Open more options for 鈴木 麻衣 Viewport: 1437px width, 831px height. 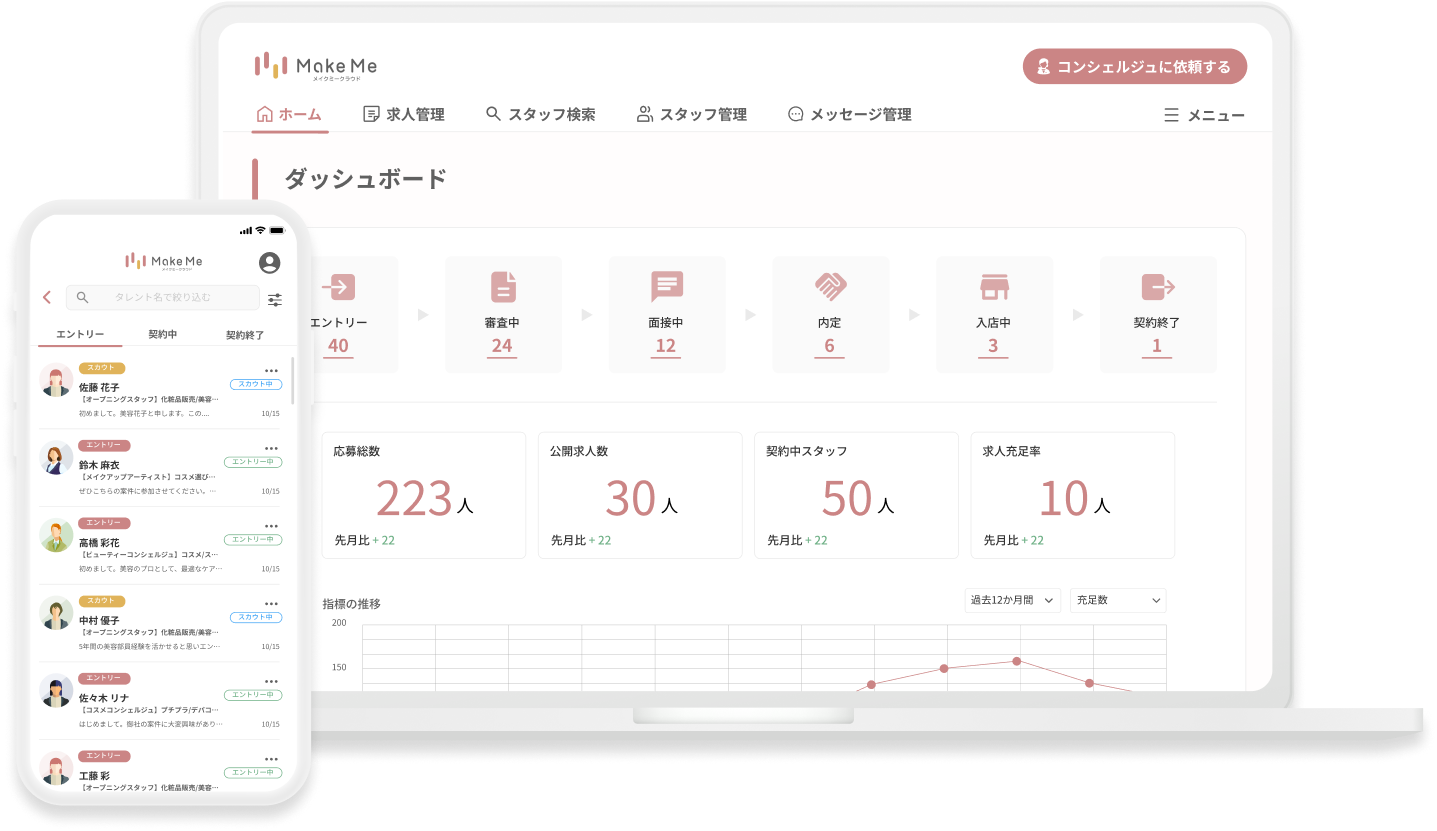271,448
